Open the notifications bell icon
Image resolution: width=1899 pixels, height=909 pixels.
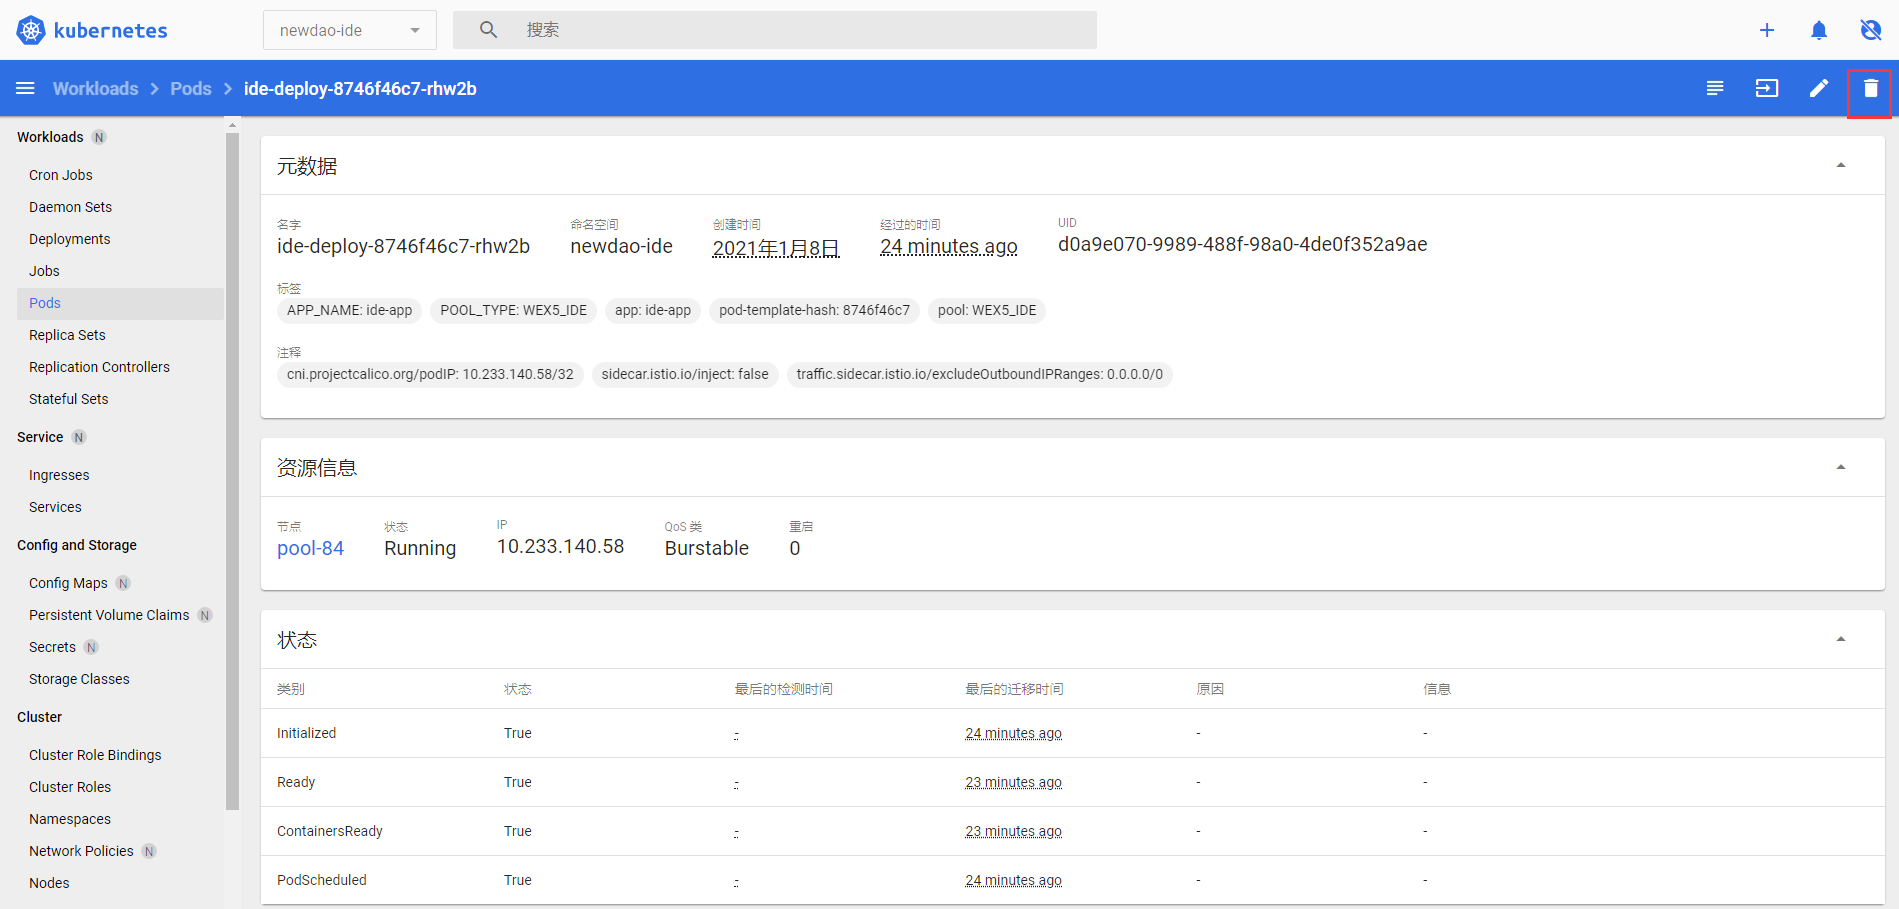pyautogui.click(x=1818, y=30)
